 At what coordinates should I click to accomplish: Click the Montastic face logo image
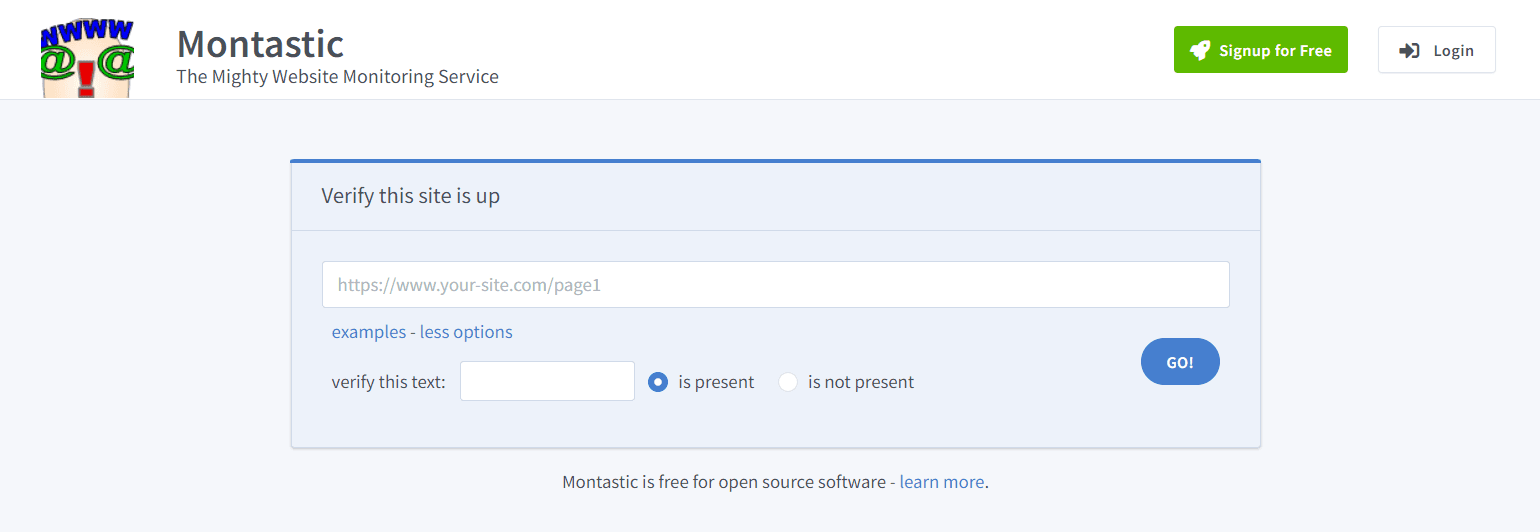tap(88, 58)
